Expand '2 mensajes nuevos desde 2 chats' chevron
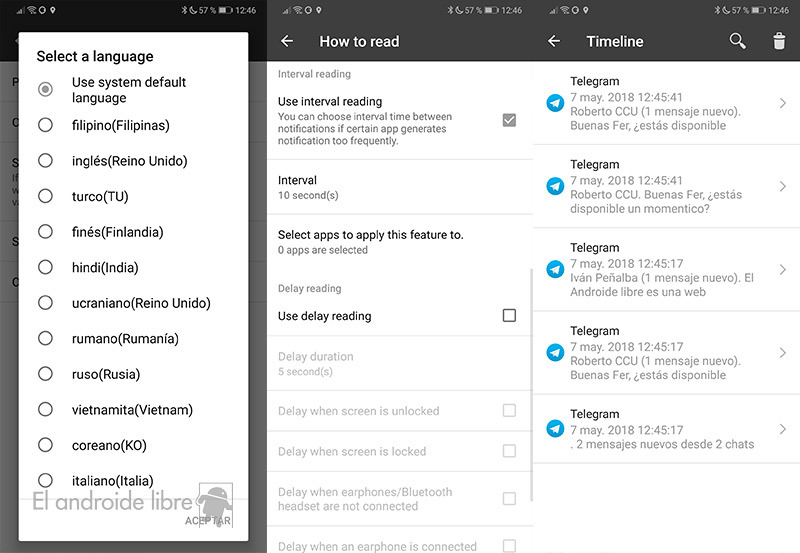Screen dimensions: 800x553 point(783,429)
